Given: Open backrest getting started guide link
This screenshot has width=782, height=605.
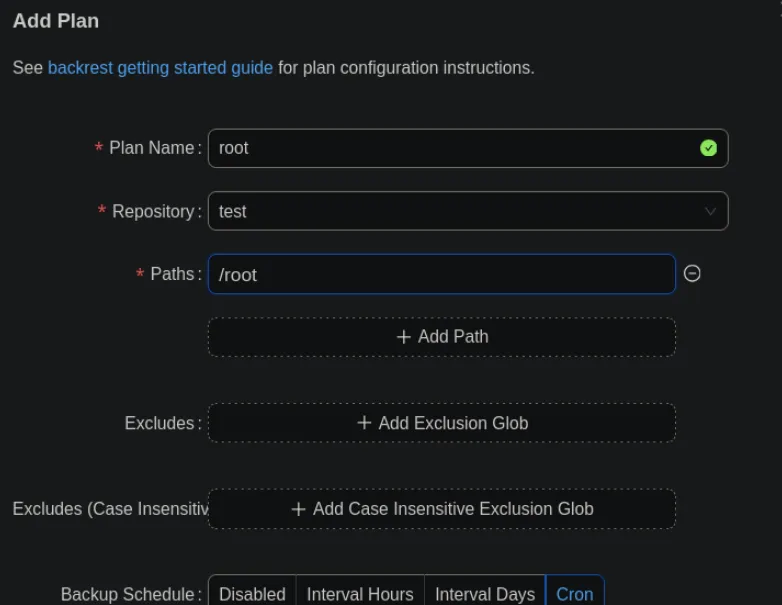Looking at the screenshot, I should (160, 68).
